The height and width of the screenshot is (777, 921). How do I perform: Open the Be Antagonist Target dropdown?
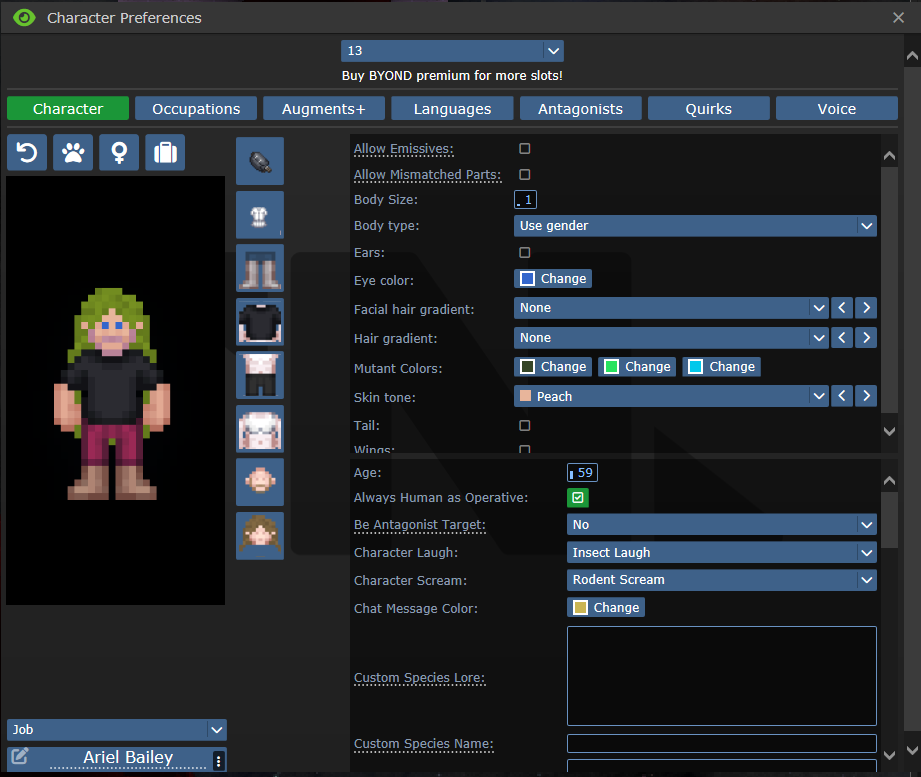pyautogui.click(x=721, y=525)
